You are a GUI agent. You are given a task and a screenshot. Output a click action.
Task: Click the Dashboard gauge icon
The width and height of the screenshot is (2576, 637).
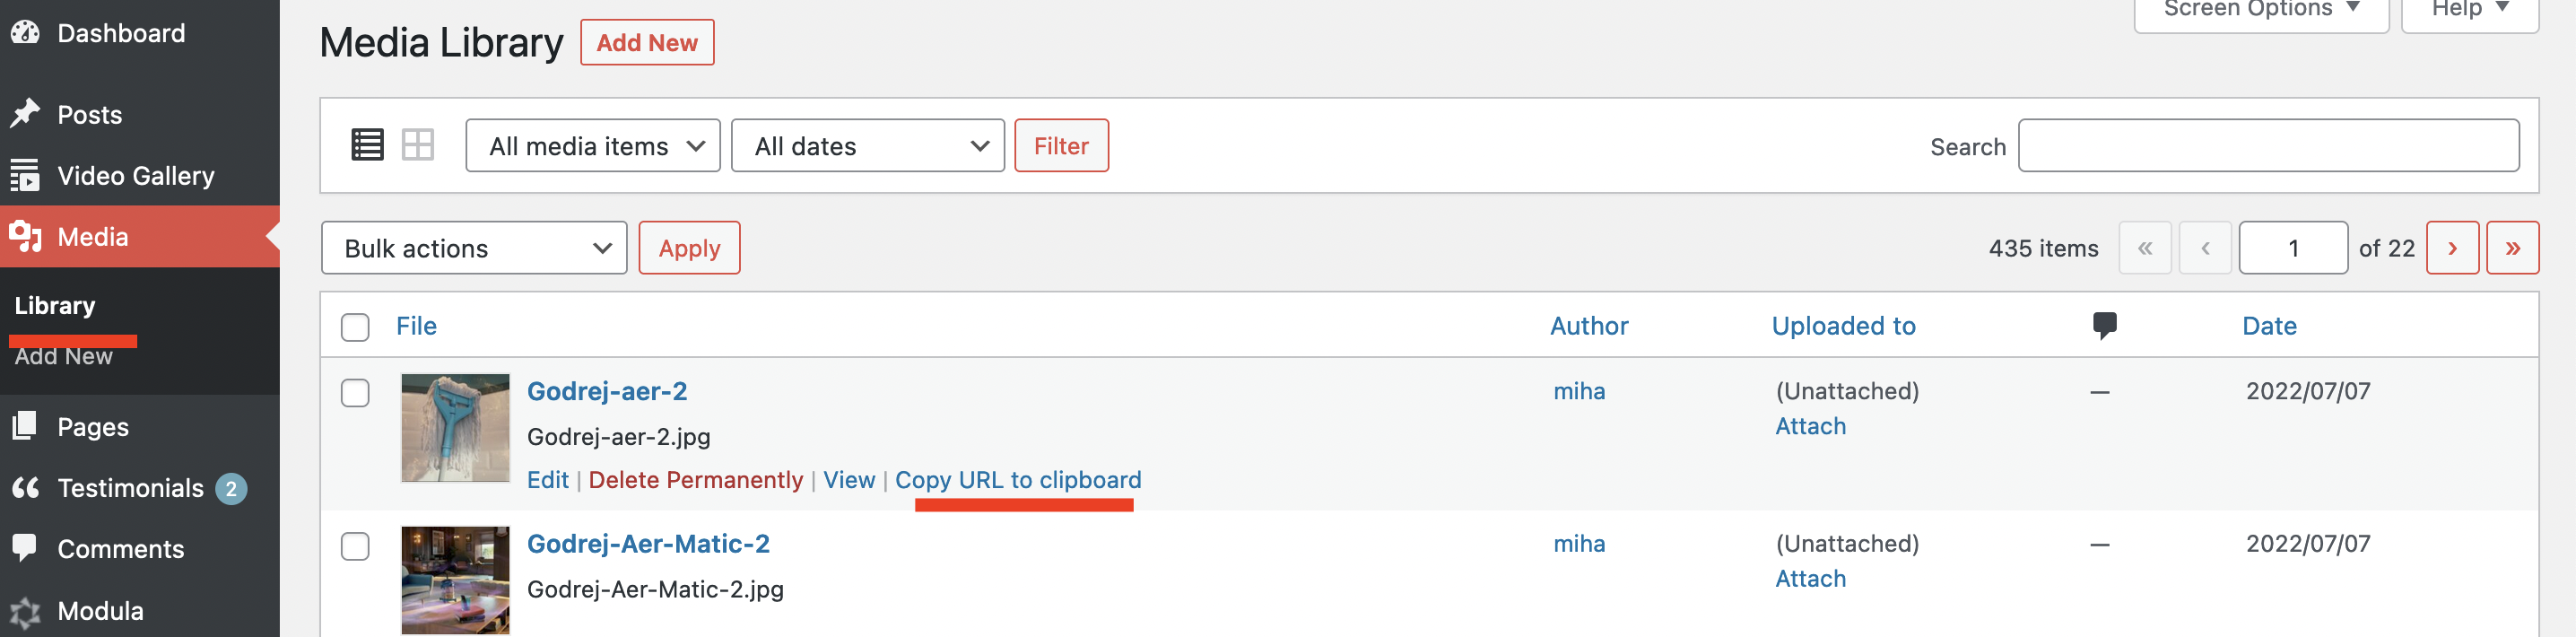(25, 33)
